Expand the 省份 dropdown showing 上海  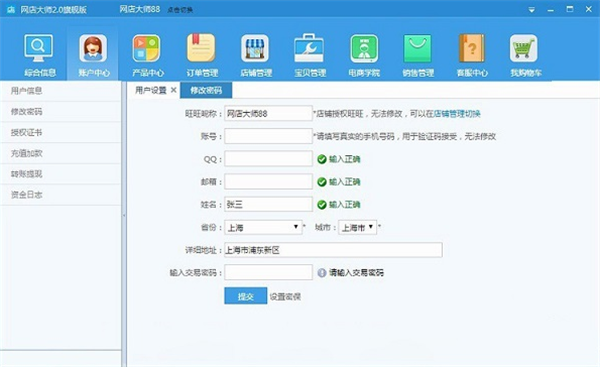(263, 227)
